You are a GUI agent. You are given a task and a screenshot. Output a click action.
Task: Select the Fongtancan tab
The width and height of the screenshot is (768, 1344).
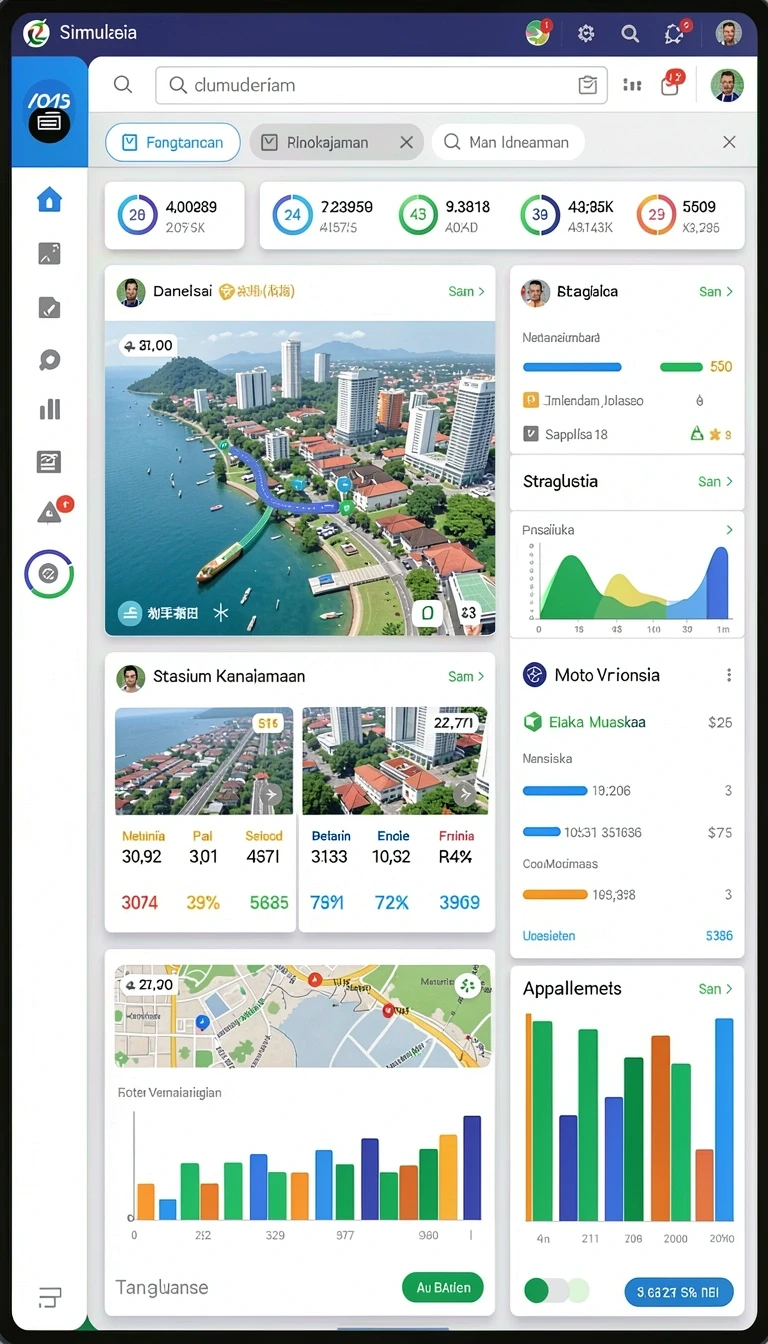click(x=172, y=143)
